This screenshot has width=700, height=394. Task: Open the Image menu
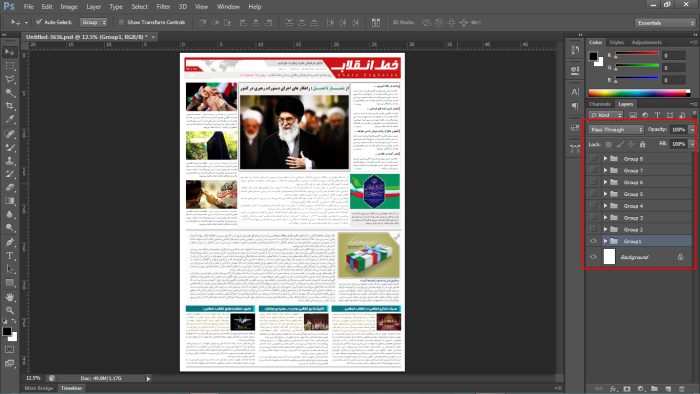(x=69, y=7)
